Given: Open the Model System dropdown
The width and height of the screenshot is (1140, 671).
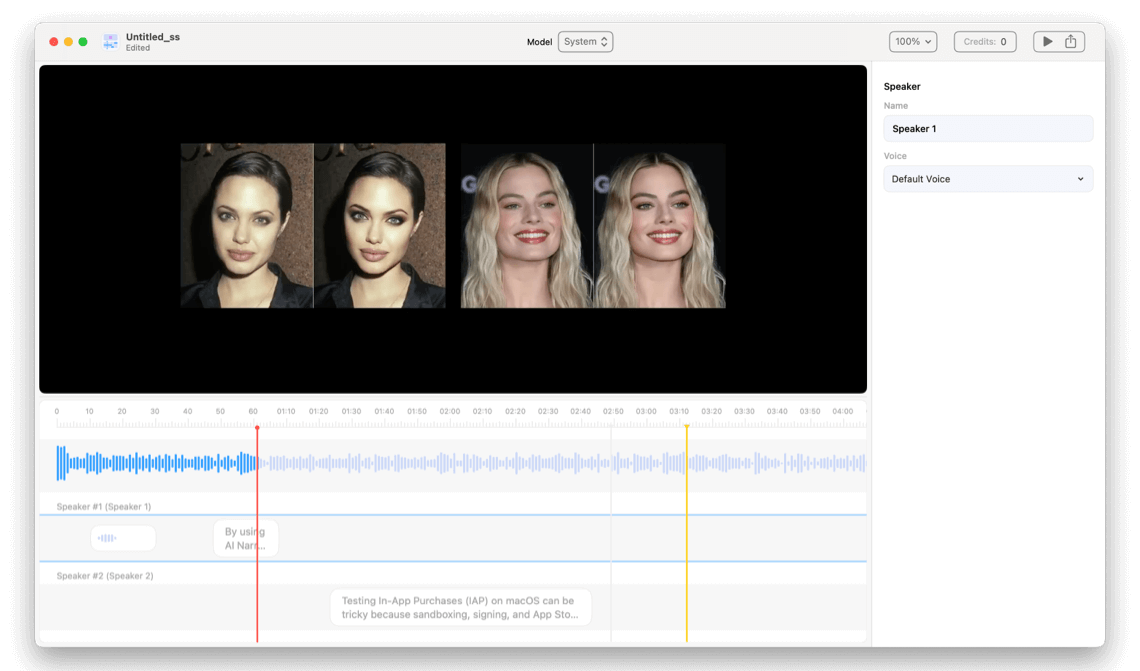Looking at the screenshot, I should 585,42.
